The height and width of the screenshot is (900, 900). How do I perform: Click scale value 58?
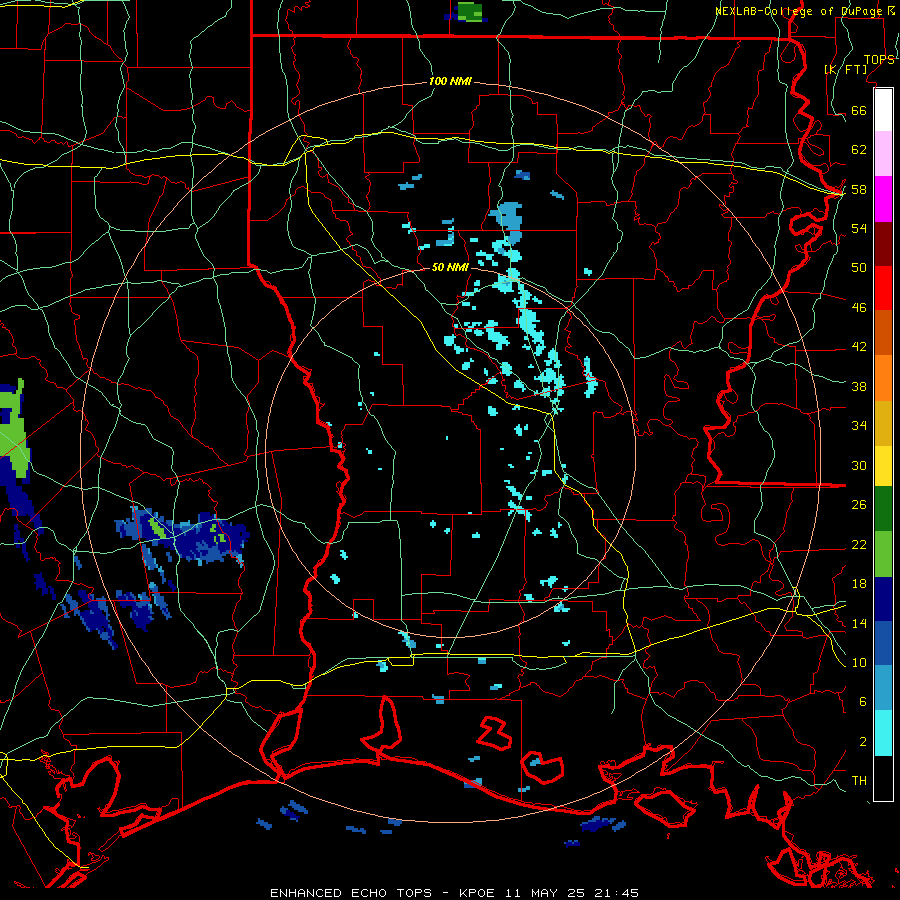point(859,189)
